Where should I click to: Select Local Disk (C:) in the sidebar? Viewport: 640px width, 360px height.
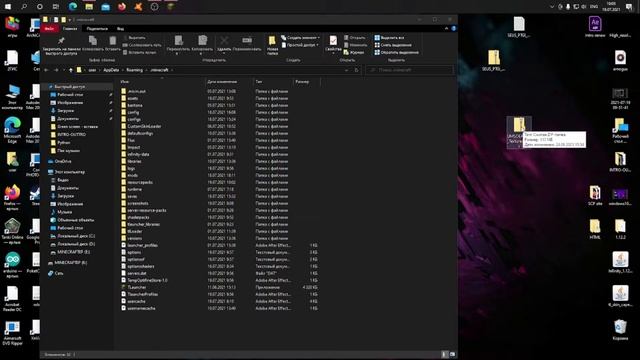tap(76, 236)
